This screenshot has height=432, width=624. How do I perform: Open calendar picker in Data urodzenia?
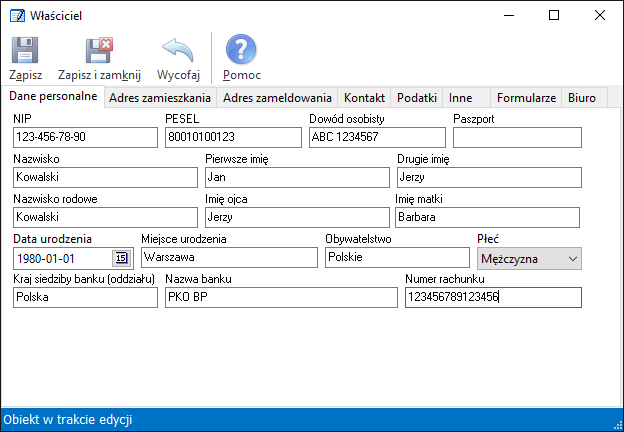(x=122, y=259)
